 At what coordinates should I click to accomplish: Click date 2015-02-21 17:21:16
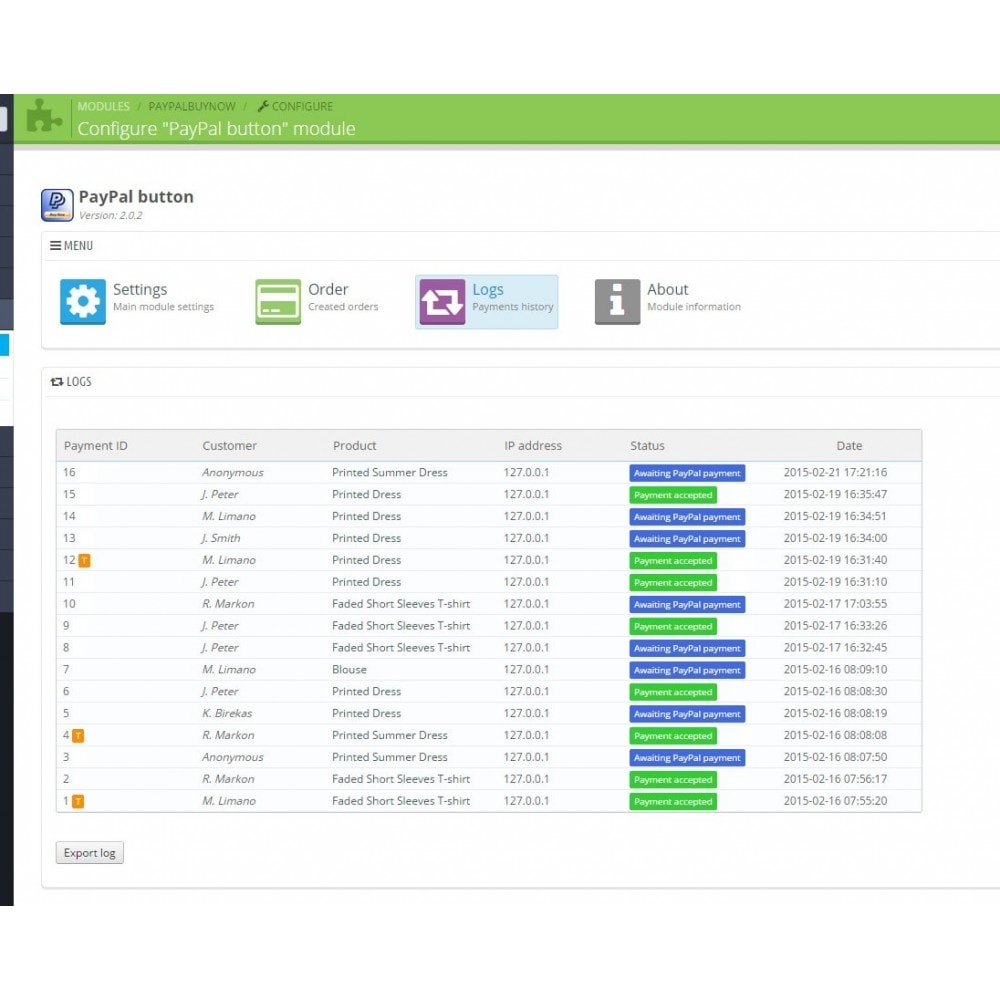coord(835,473)
